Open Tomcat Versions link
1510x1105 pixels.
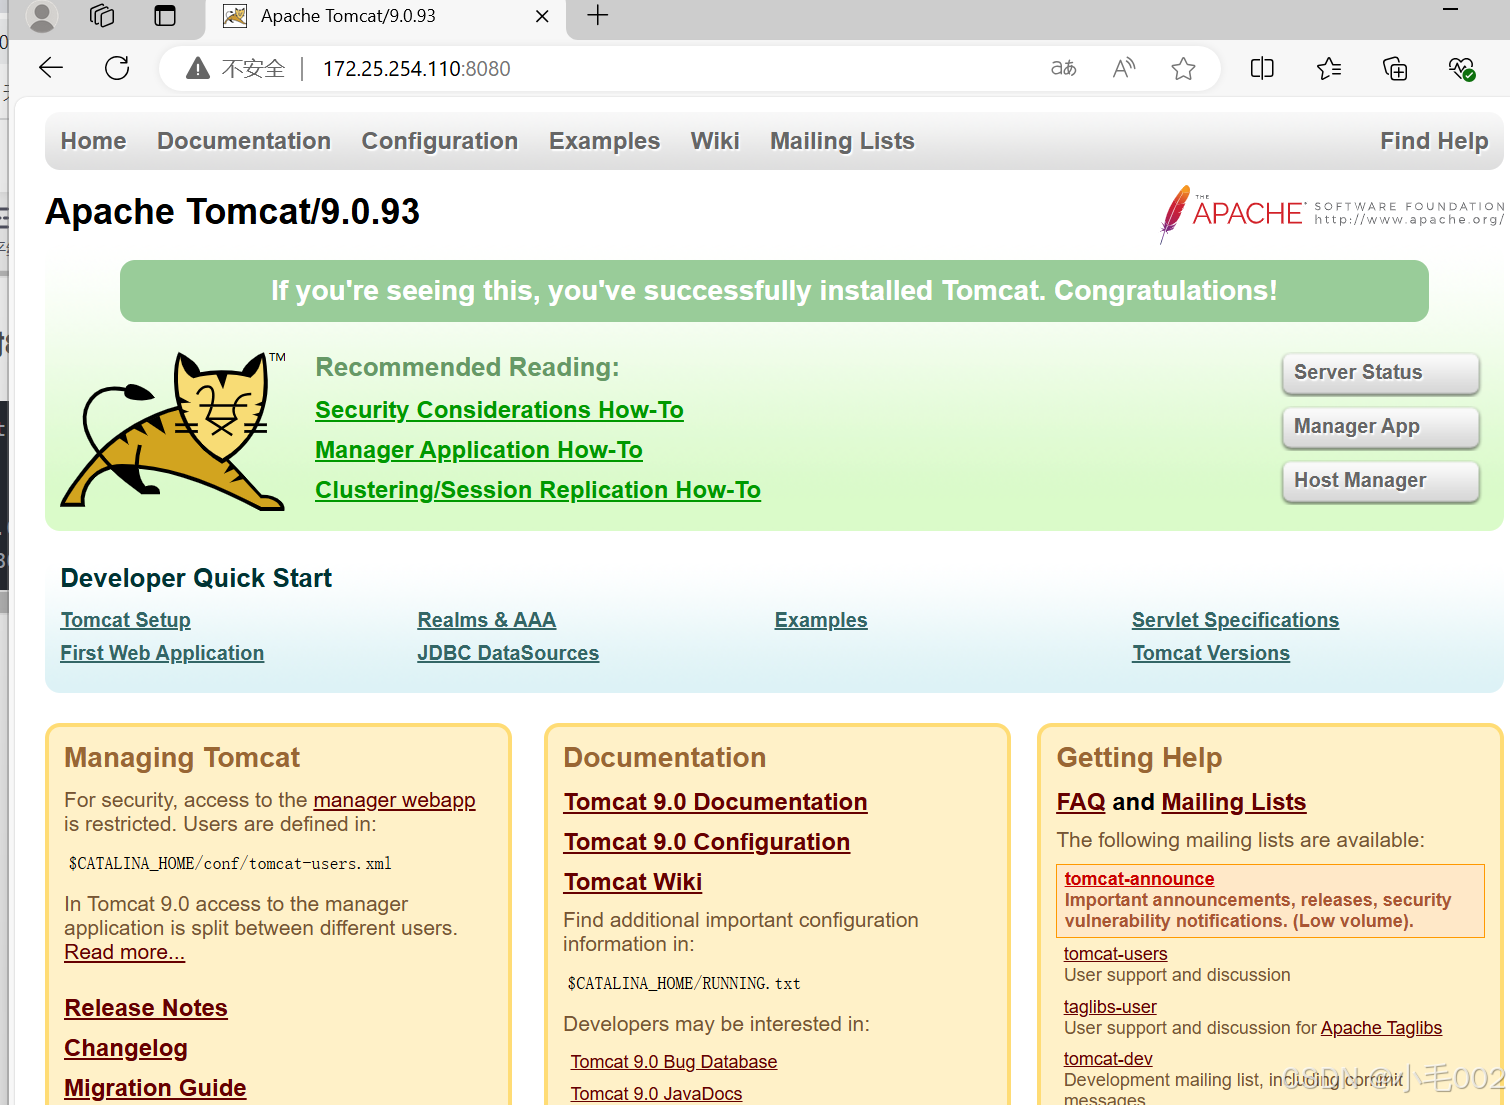click(x=1211, y=653)
